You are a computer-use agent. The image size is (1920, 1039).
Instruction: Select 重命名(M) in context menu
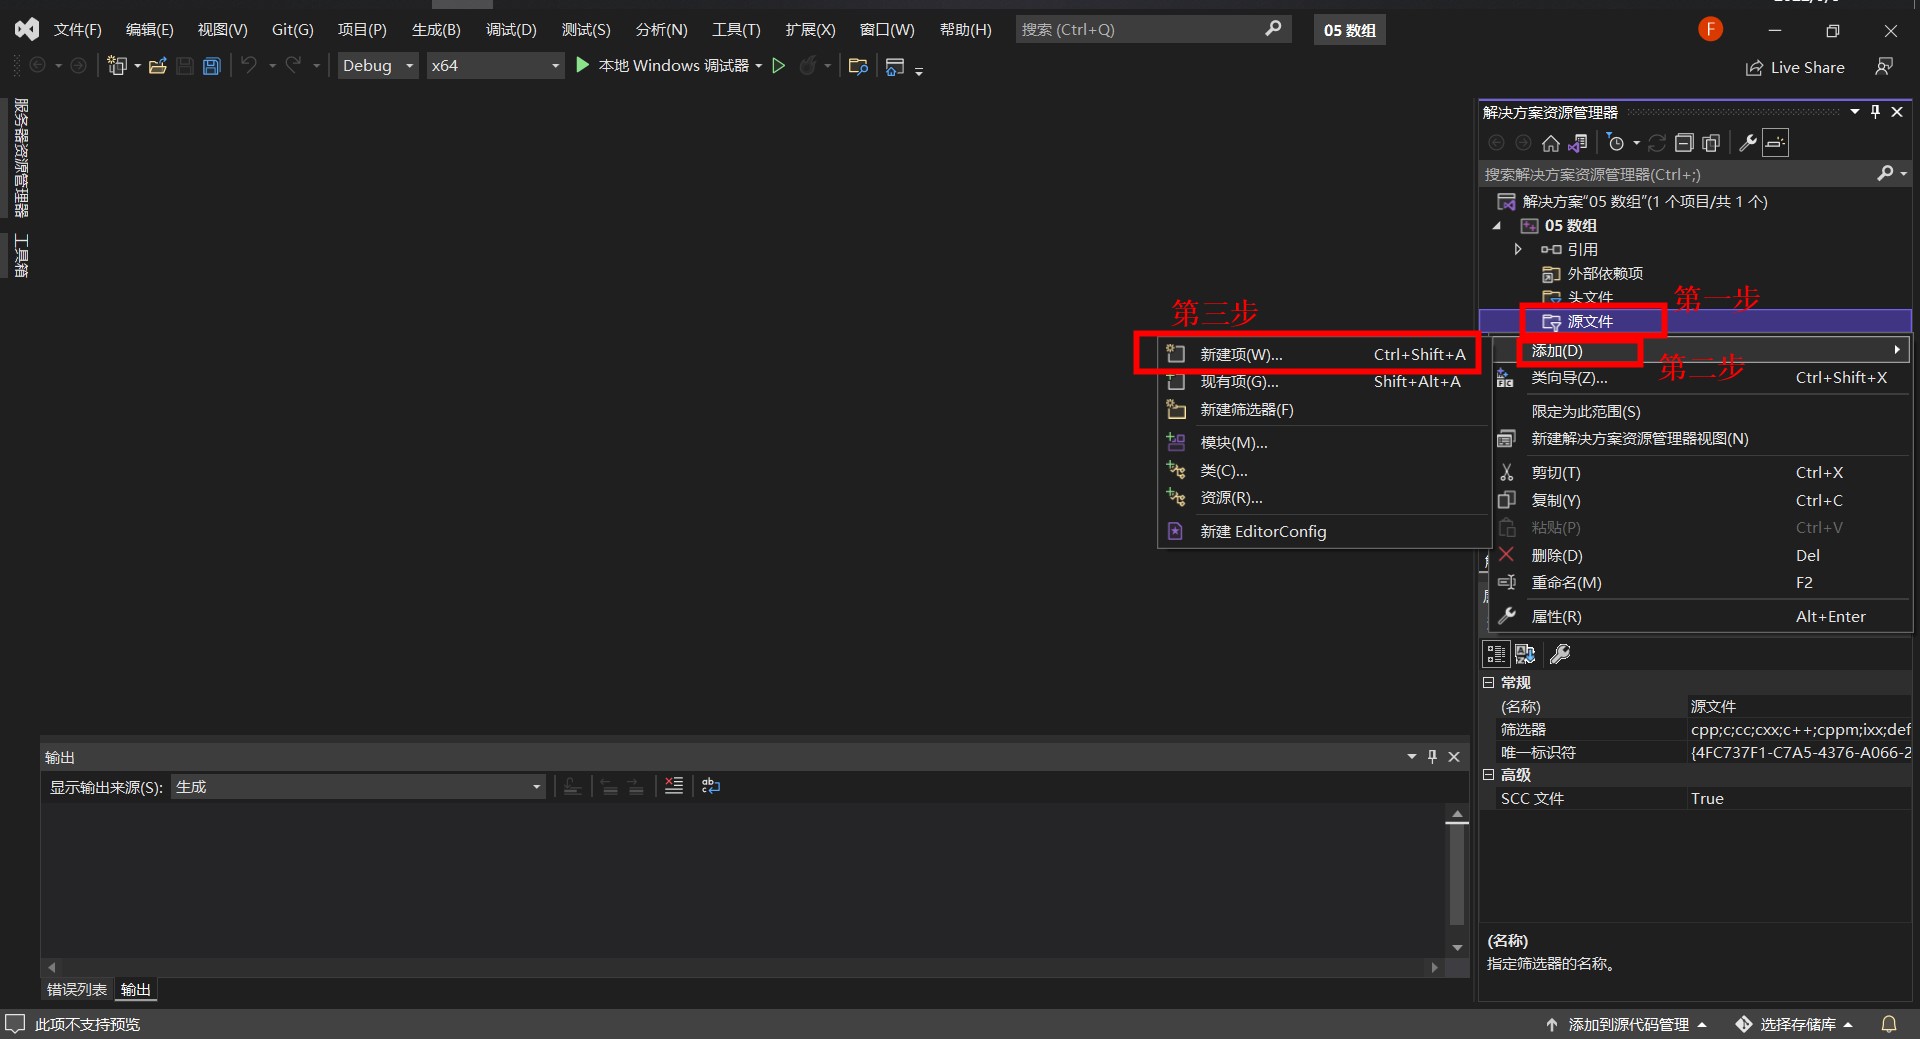coord(1701,583)
